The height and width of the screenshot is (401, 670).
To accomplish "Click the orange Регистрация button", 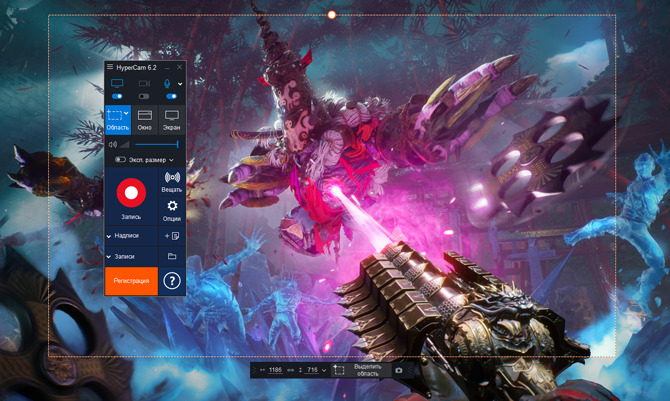I will (131, 281).
